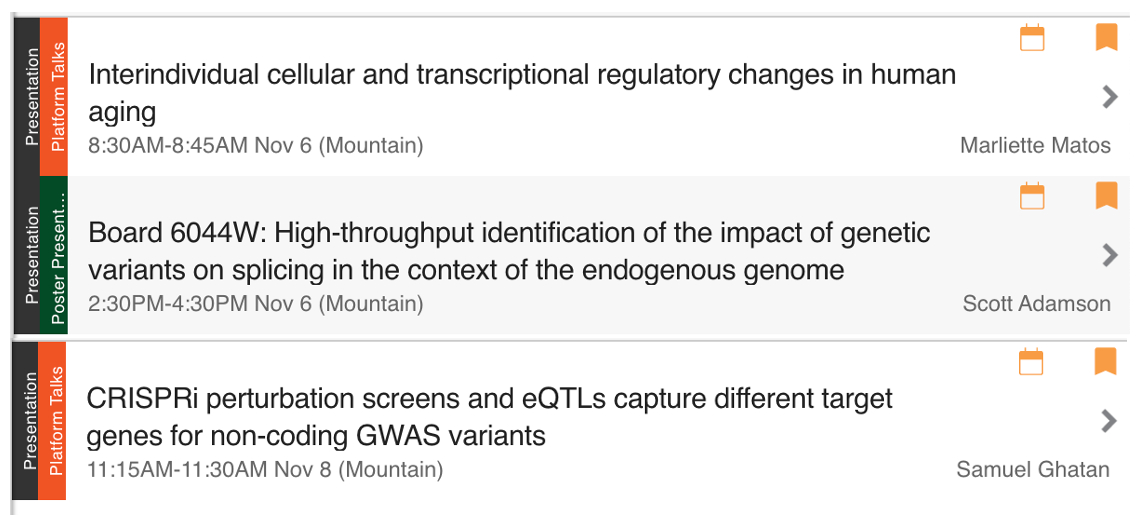The height and width of the screenshot is (516, 1138).
Task: Toggle bookmark on human aging presentation
Action: point(1106,38)
